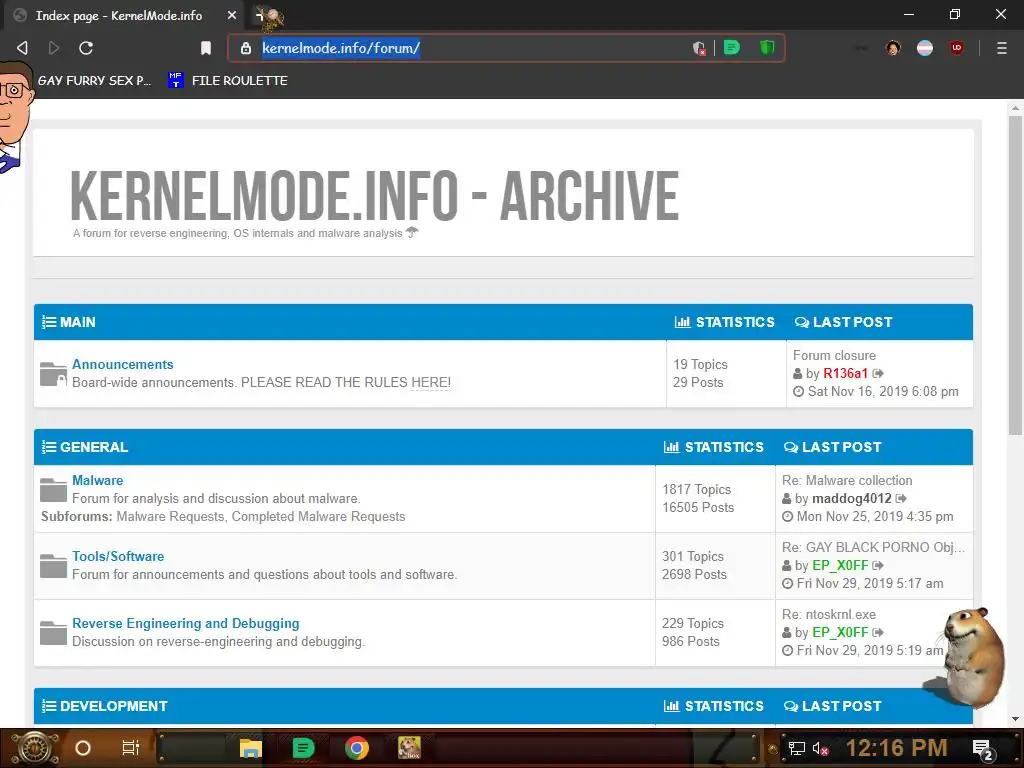
Task: Click the browser forward arrow
Action: (x=54, y=48)
